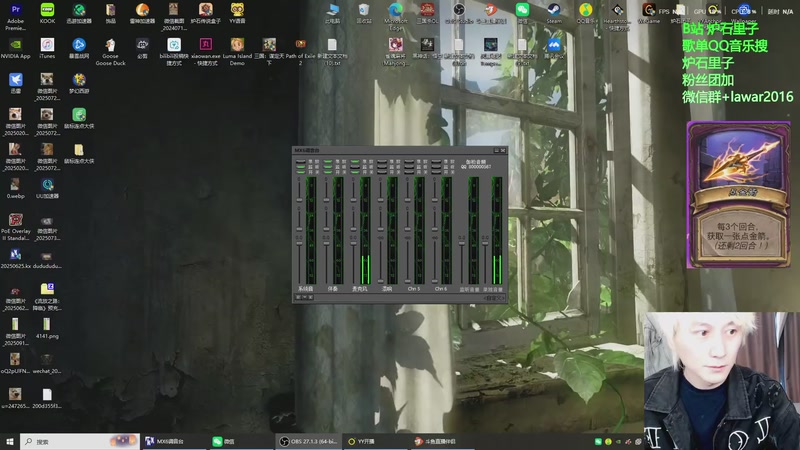Select the 0.webp file icon
The height and width of the screenshot is (450, 800).
click(15, 189)
